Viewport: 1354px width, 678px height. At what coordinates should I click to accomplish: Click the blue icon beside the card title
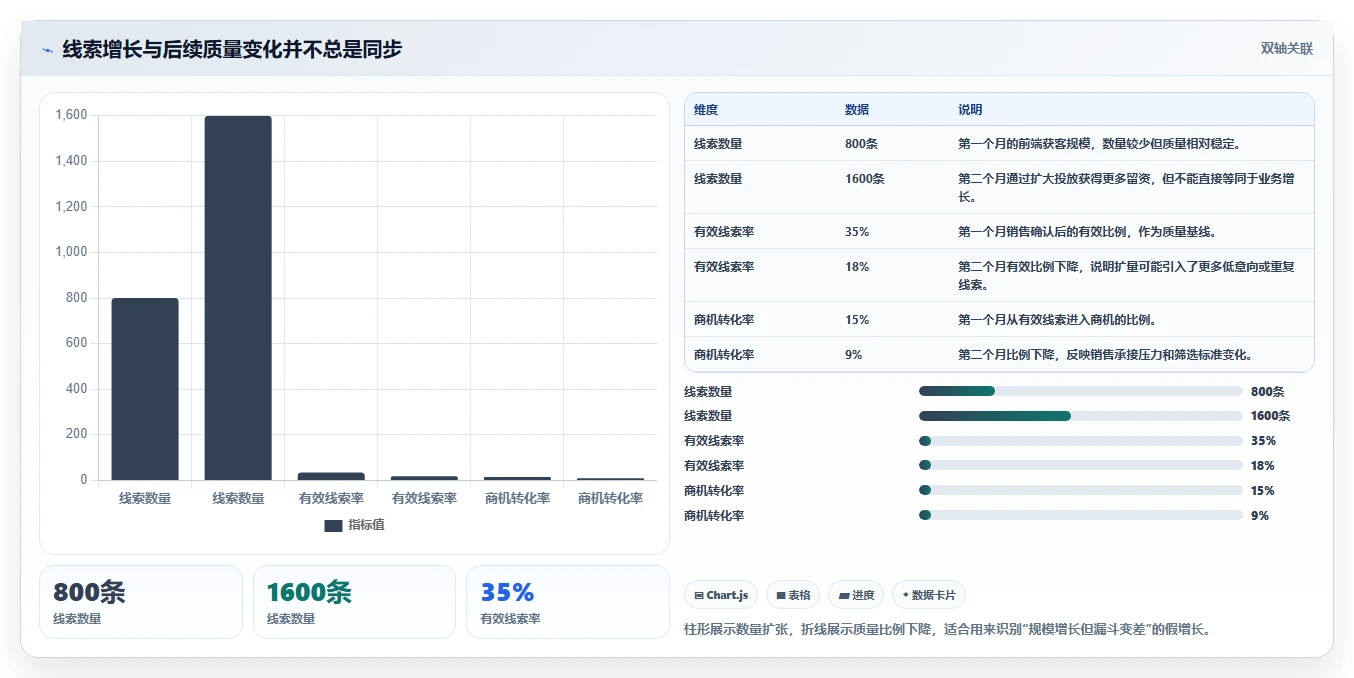click(47, 50)
